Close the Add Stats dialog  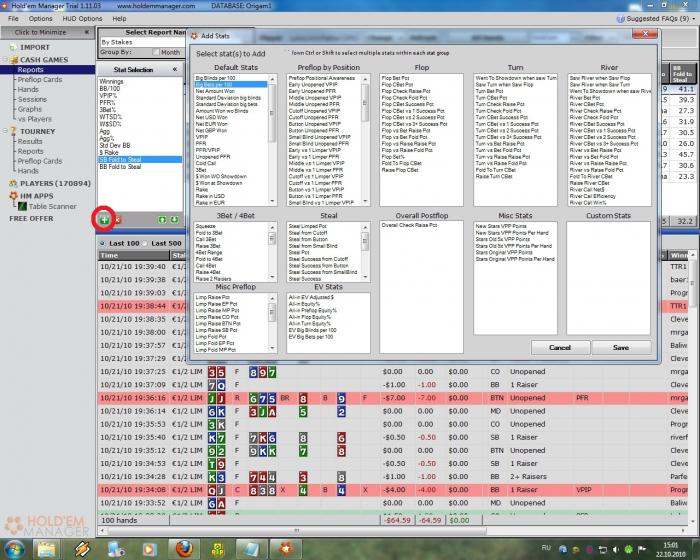coord(645,34)
